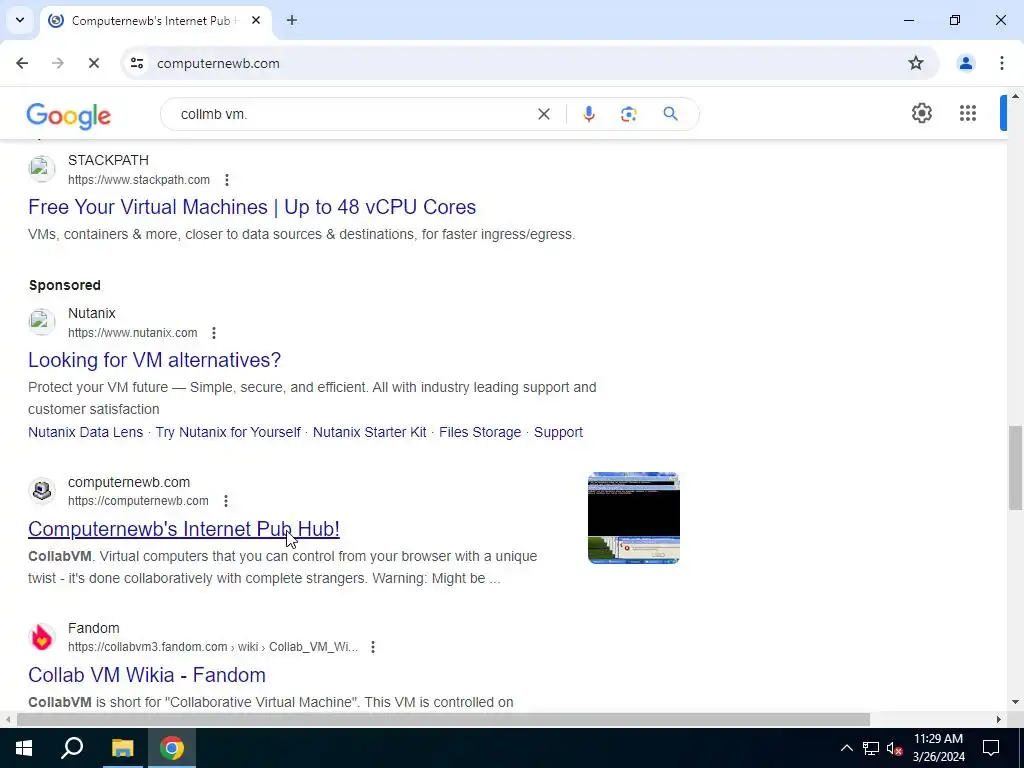Click the vertical scrollbar thumb
The width and height of the screenshot is (1024, 768).
pos(1015,468)
